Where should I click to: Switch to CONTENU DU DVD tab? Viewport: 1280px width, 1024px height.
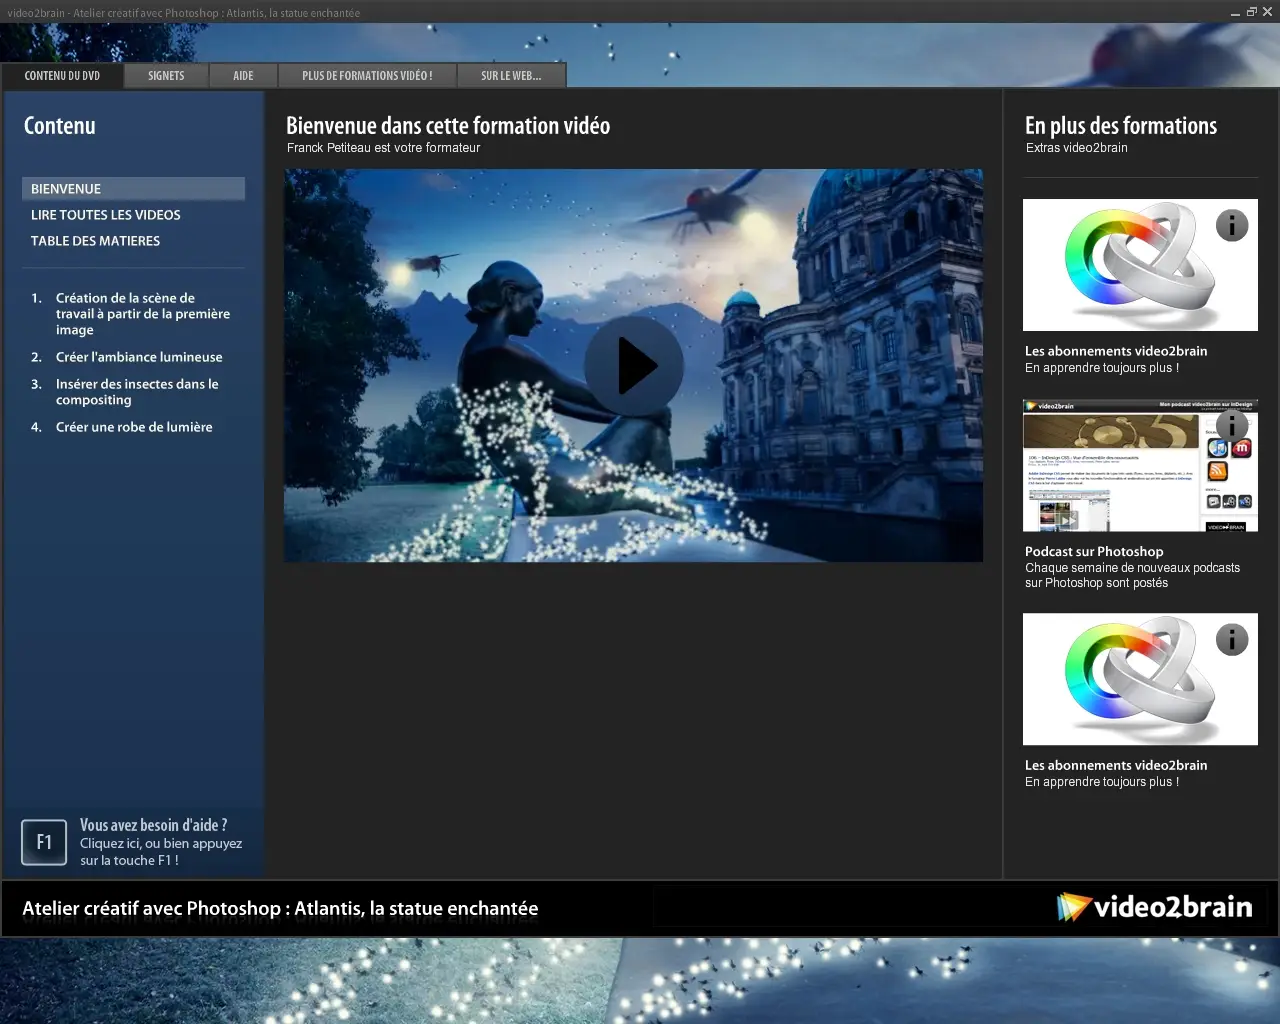pyautogui.click(x=62, y=76)
